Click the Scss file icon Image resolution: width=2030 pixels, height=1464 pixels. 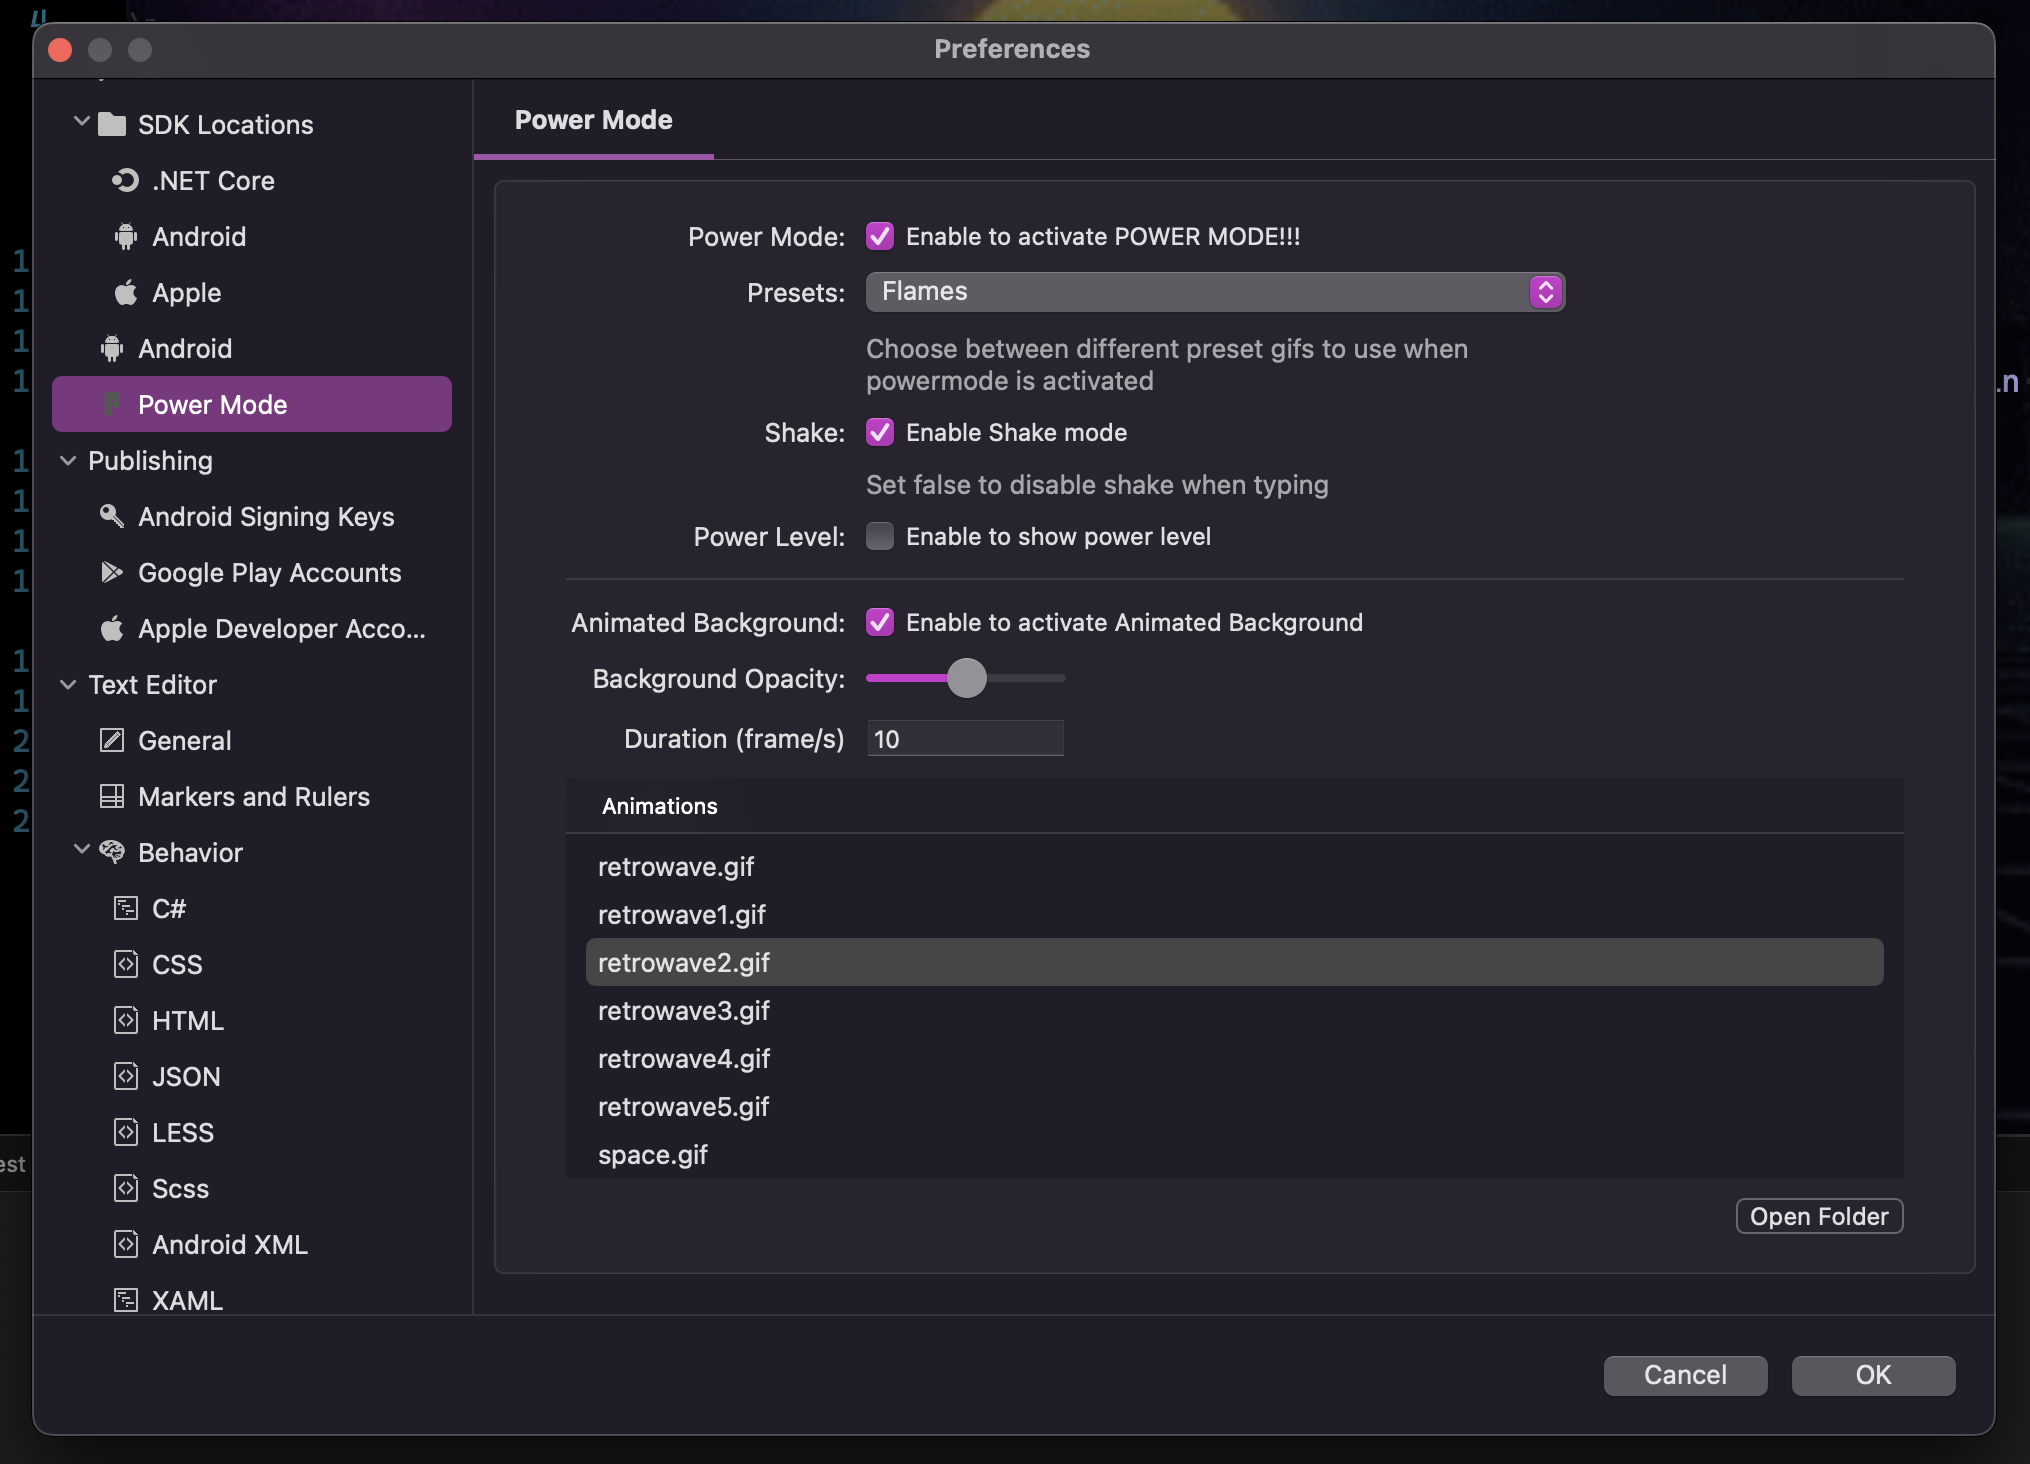pos(125,1189)
